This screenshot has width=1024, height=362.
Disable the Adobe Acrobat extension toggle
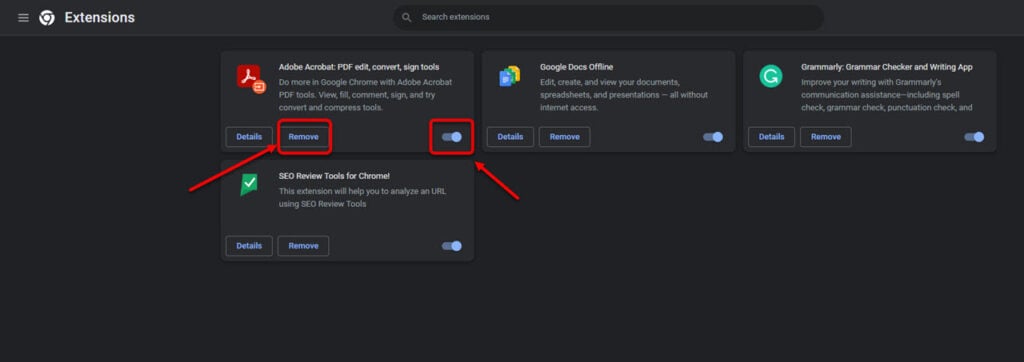[451, 137]
